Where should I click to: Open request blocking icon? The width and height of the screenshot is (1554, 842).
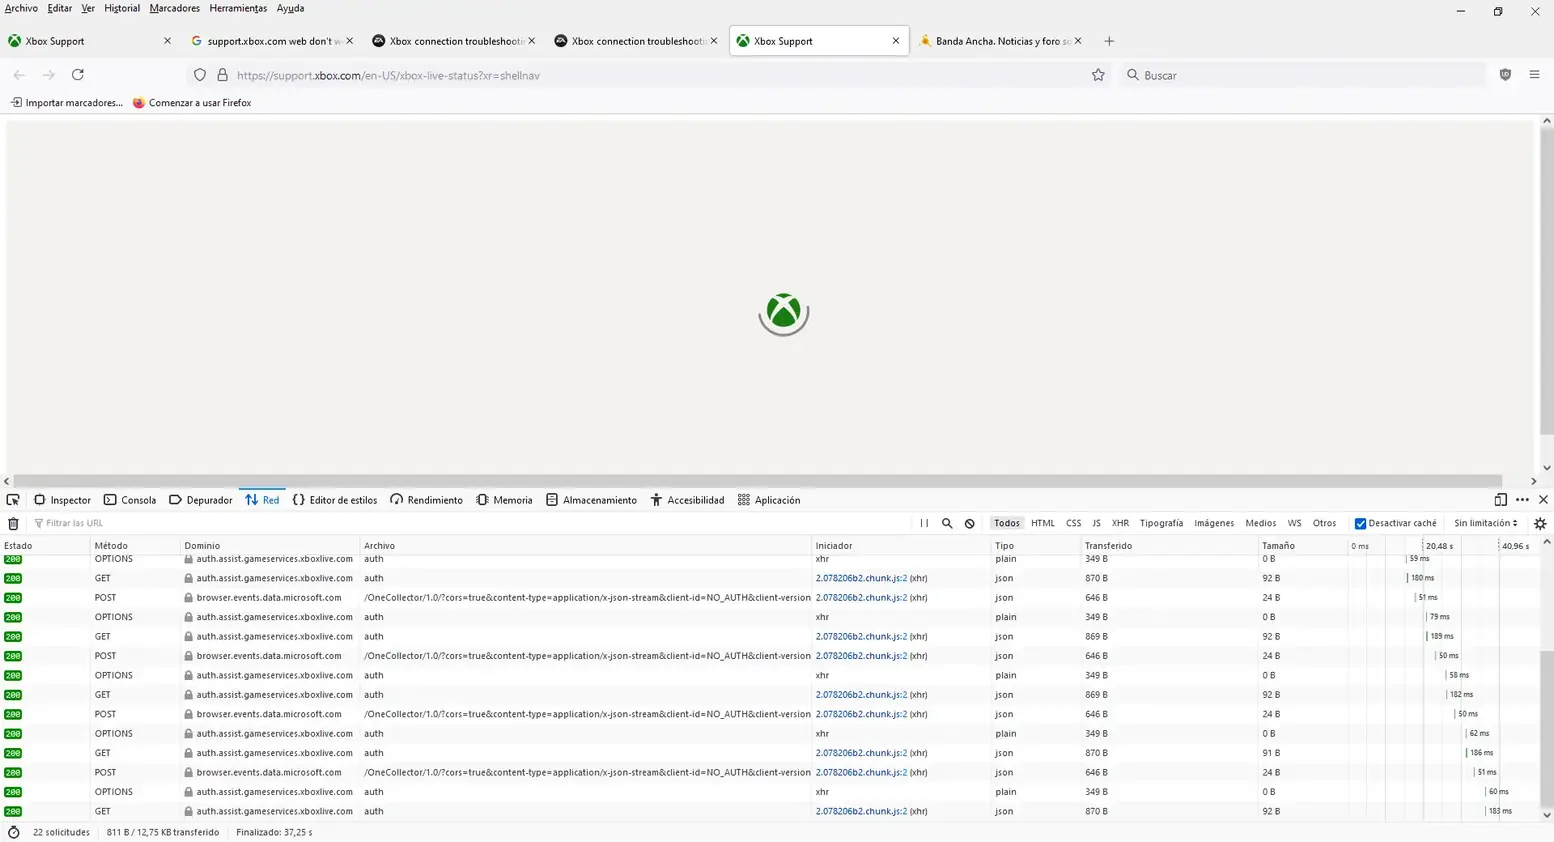pyautogui.click(x=969, y=523)
